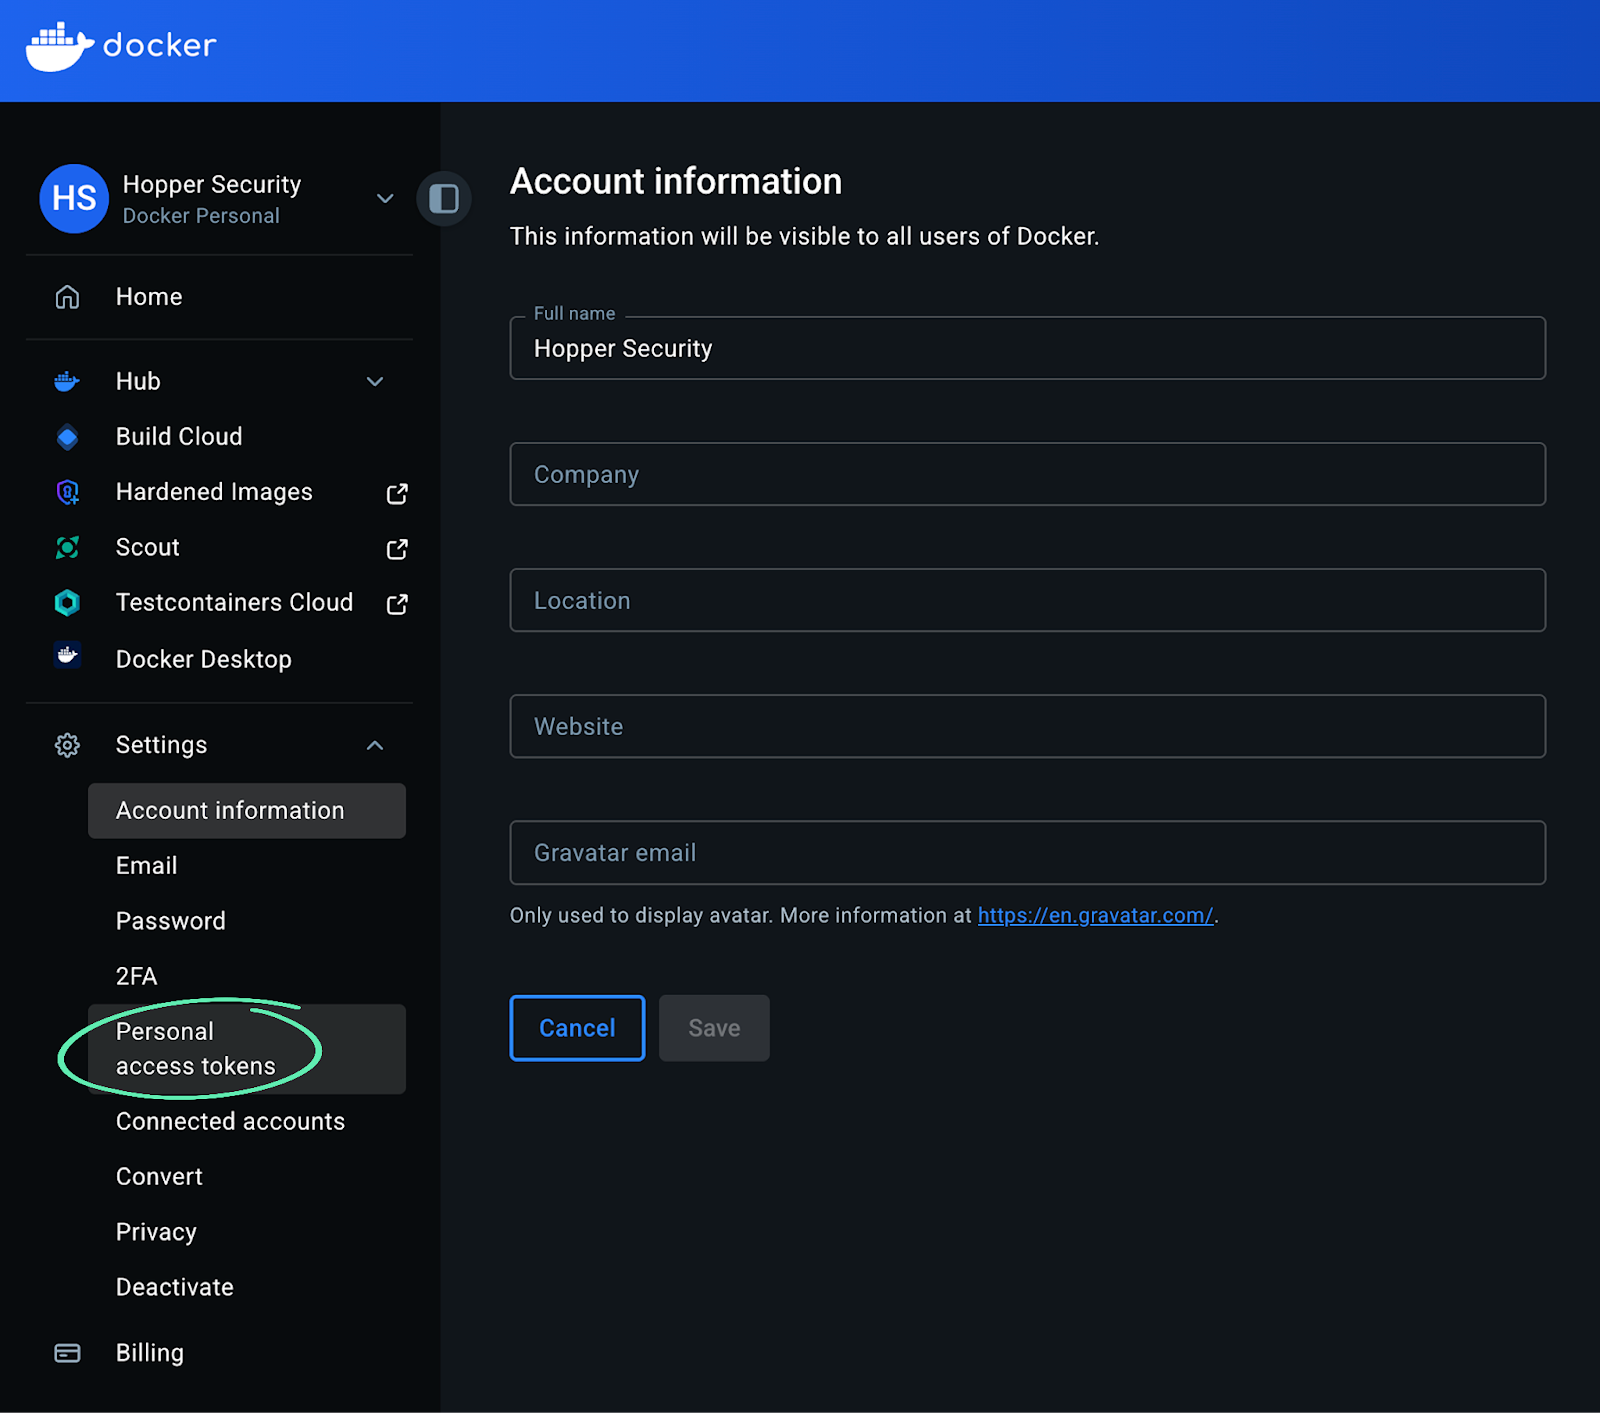This screenshot has height=1413, width=1600.
Task: Expand the Hub section chevron
Action: point(375,381)
